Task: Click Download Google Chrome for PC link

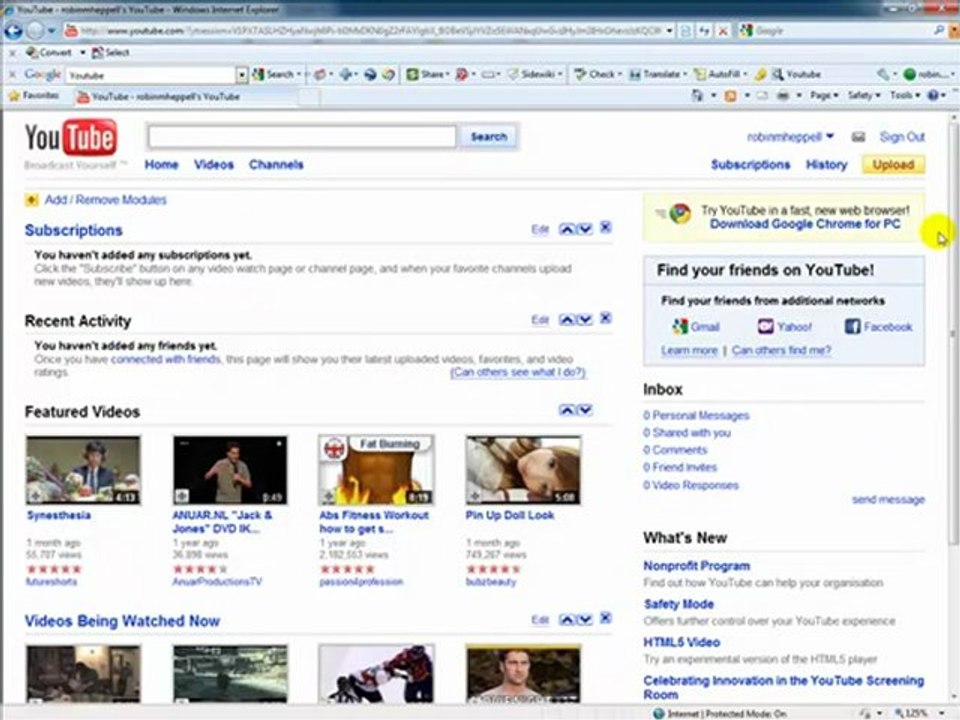Action: (x=805, y=224)
